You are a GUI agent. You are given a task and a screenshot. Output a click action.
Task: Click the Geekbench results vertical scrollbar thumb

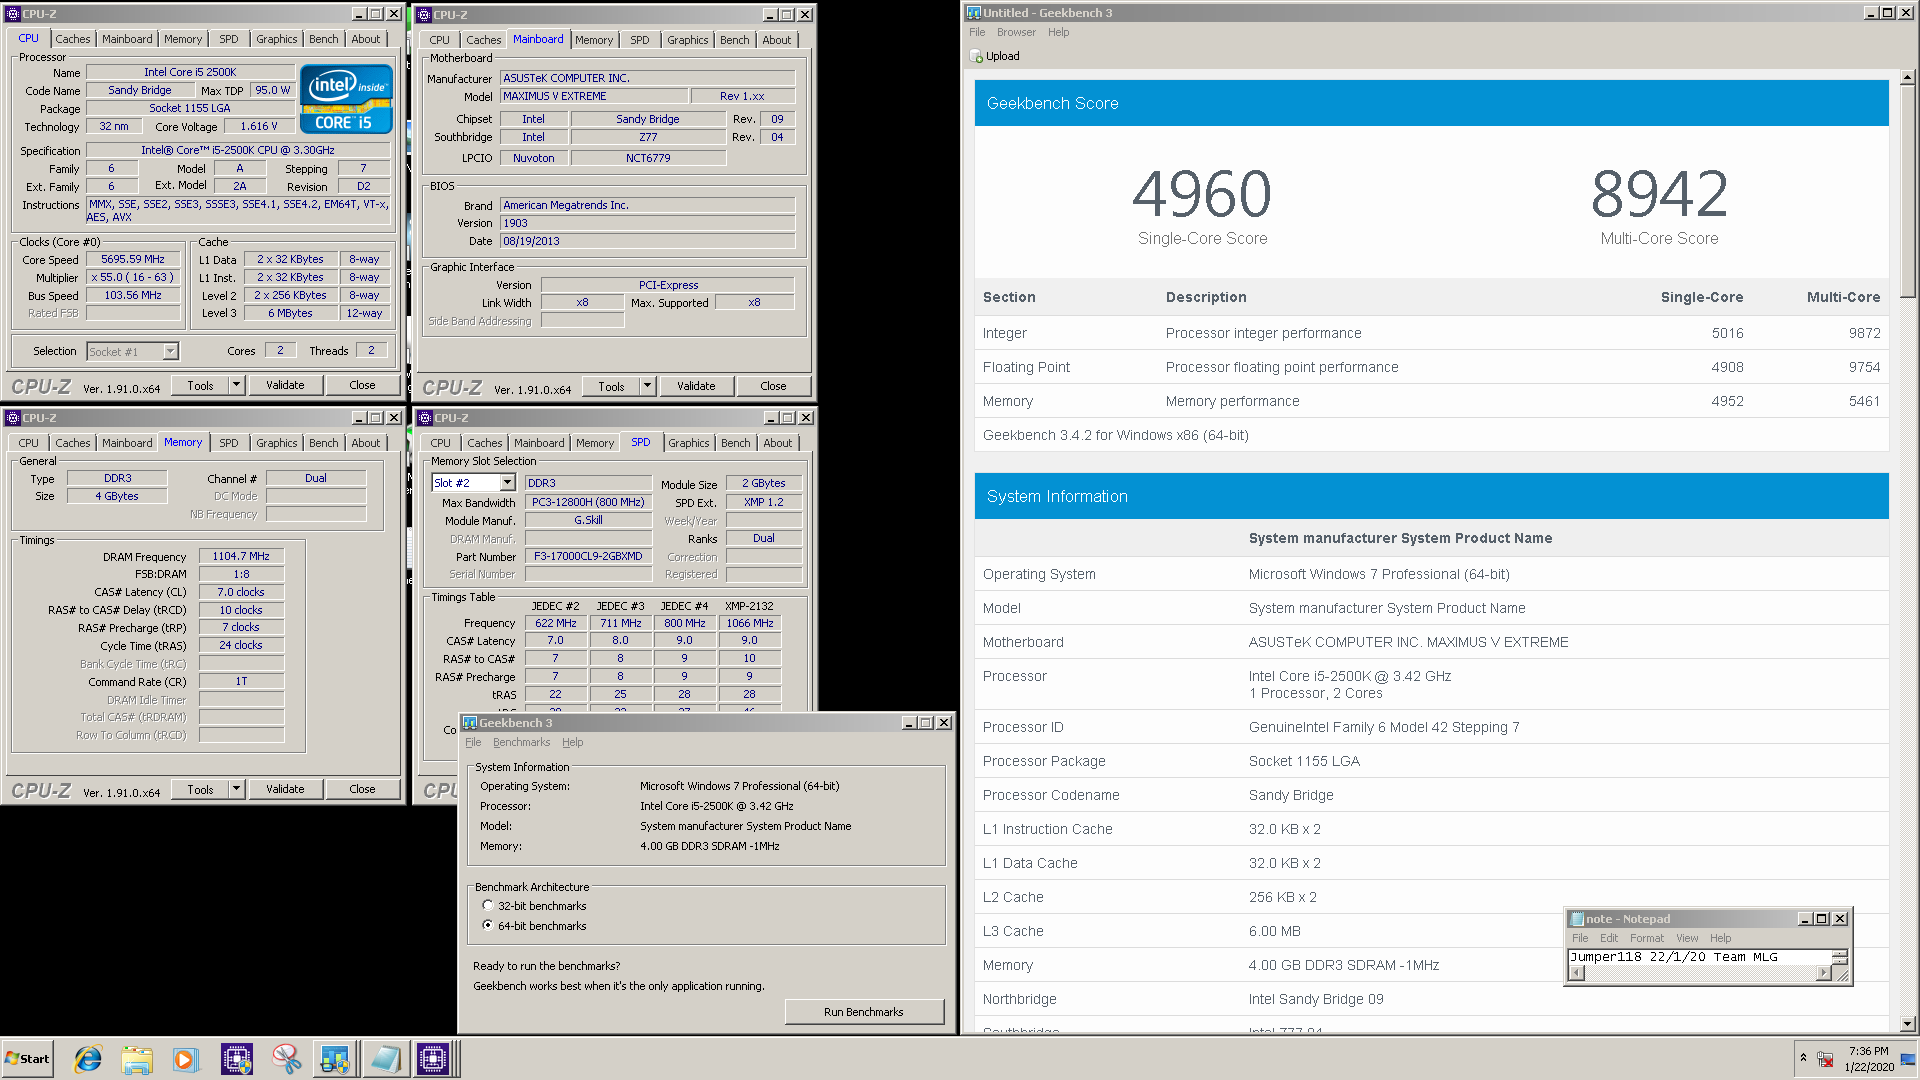pos(1907,191)
